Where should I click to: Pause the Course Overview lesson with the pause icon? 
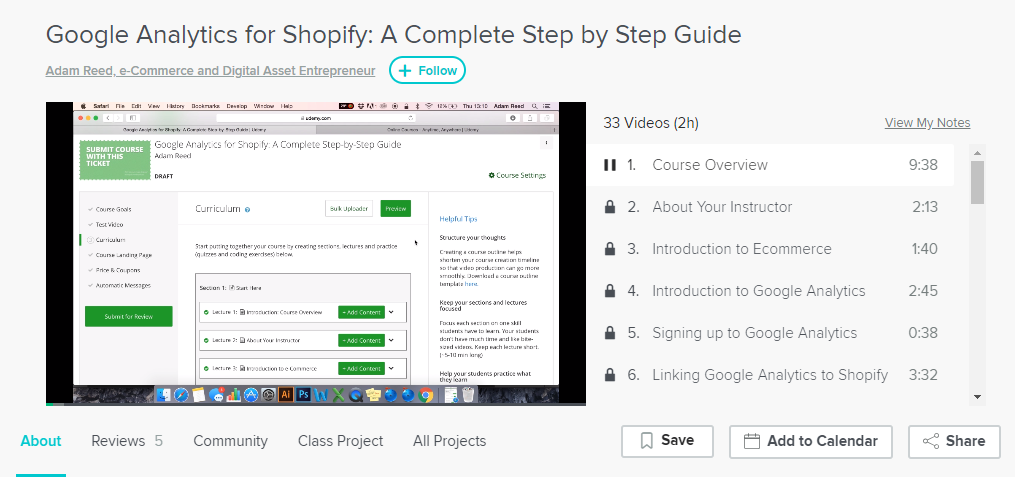[609, 165]
